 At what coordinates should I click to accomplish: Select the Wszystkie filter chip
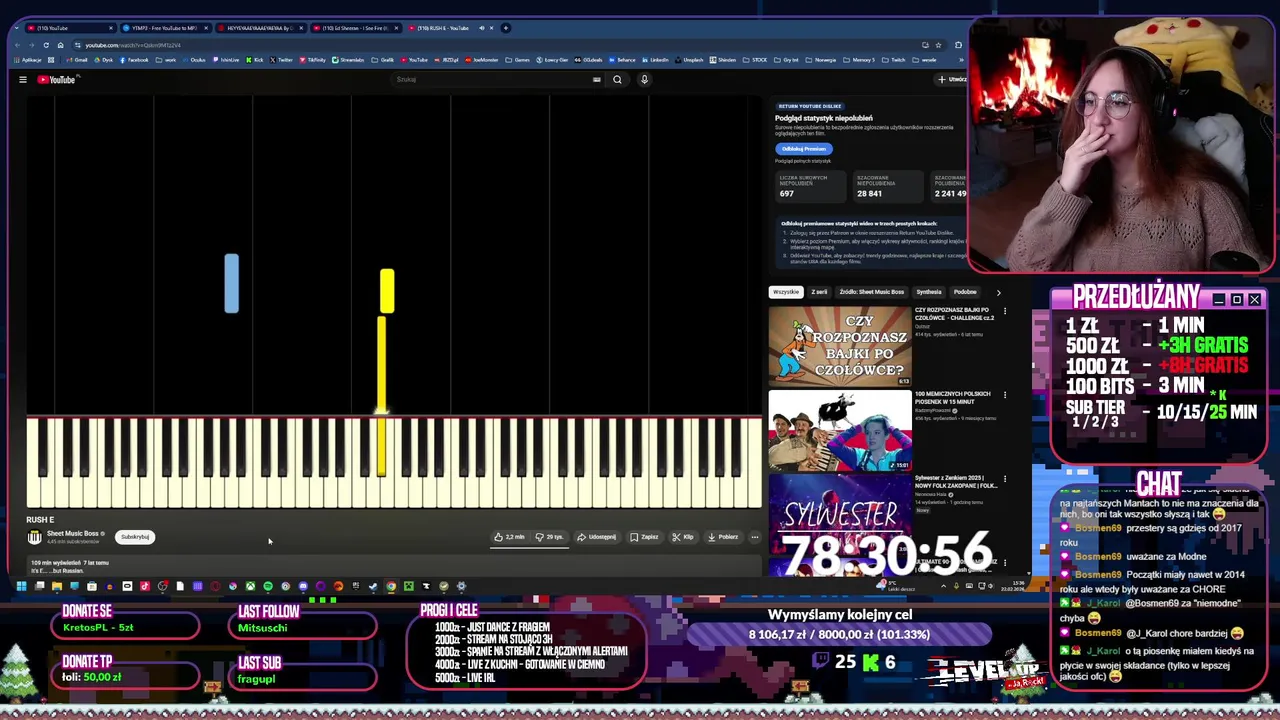point(786,292)
